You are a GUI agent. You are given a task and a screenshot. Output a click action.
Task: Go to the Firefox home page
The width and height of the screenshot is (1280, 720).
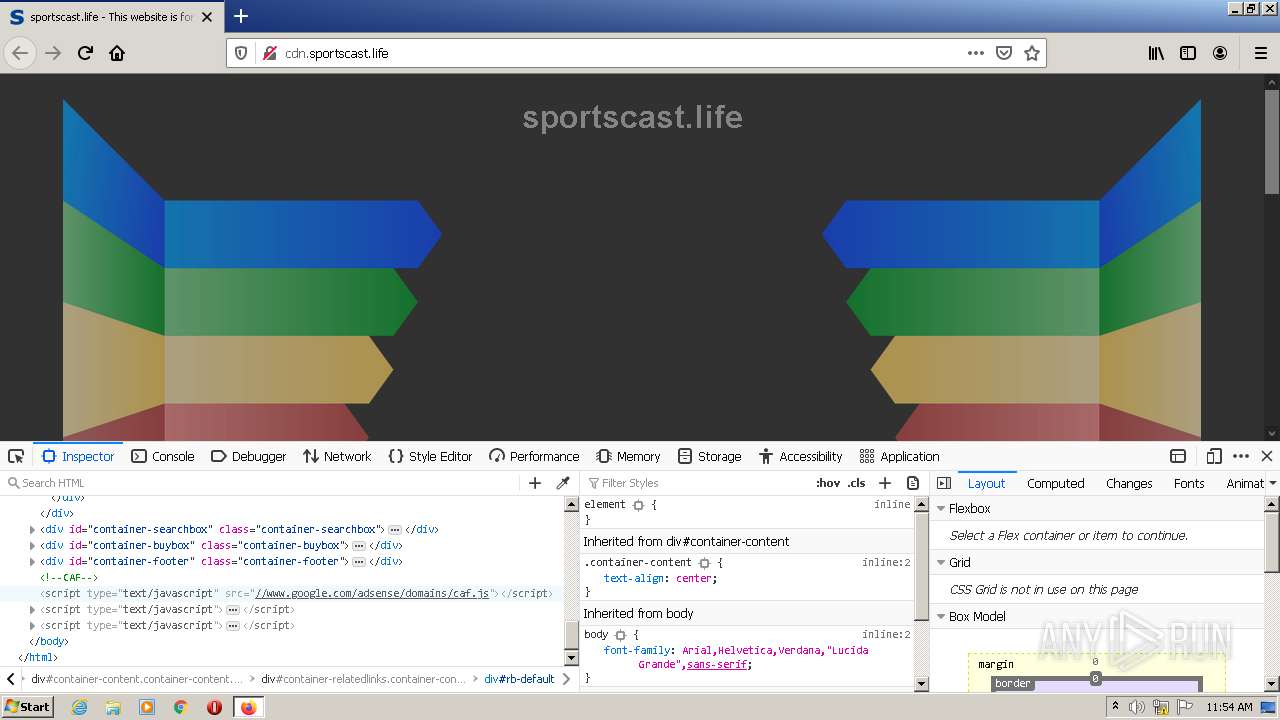[x=117, y=53]
